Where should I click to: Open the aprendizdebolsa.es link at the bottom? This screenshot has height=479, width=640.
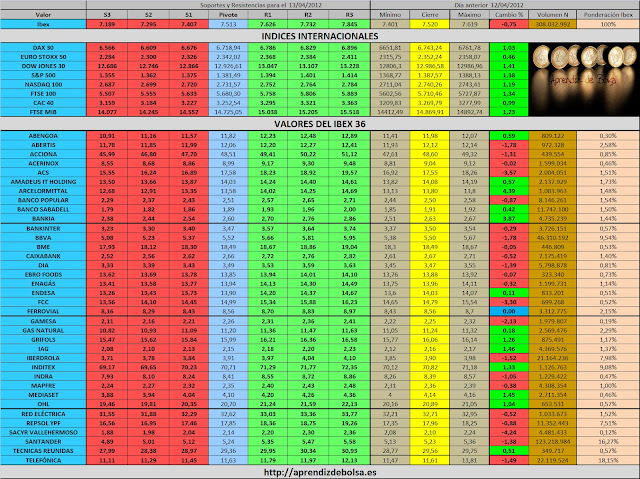(320, 472)
